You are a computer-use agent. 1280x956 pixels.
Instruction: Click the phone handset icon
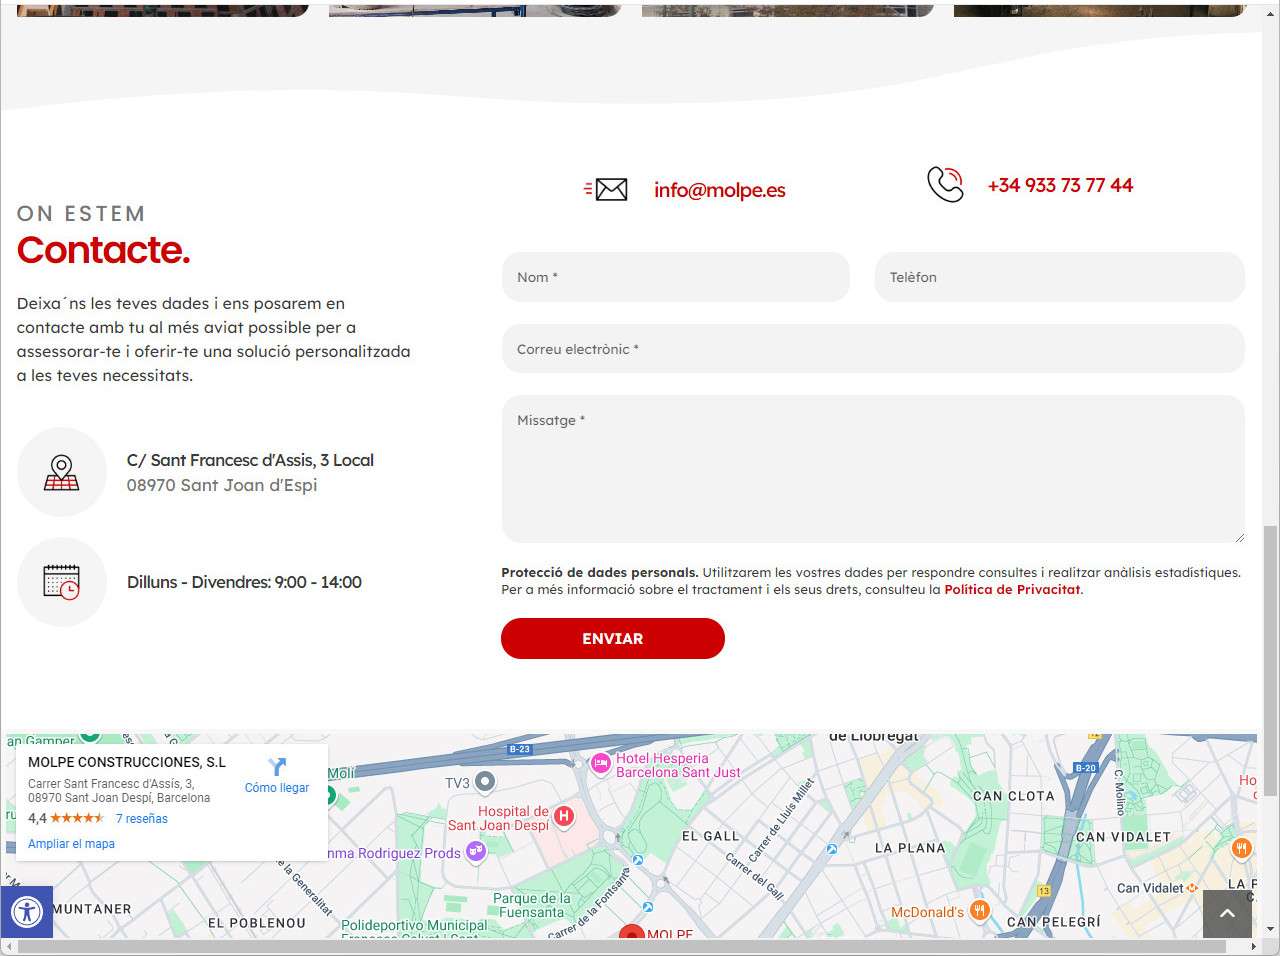click(x=945, y=184)
